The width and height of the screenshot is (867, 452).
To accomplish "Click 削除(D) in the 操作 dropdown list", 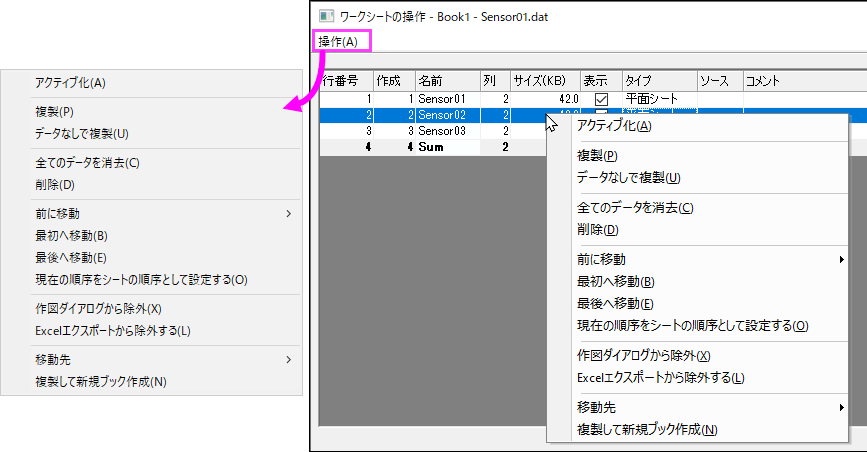I will point(55,185).
